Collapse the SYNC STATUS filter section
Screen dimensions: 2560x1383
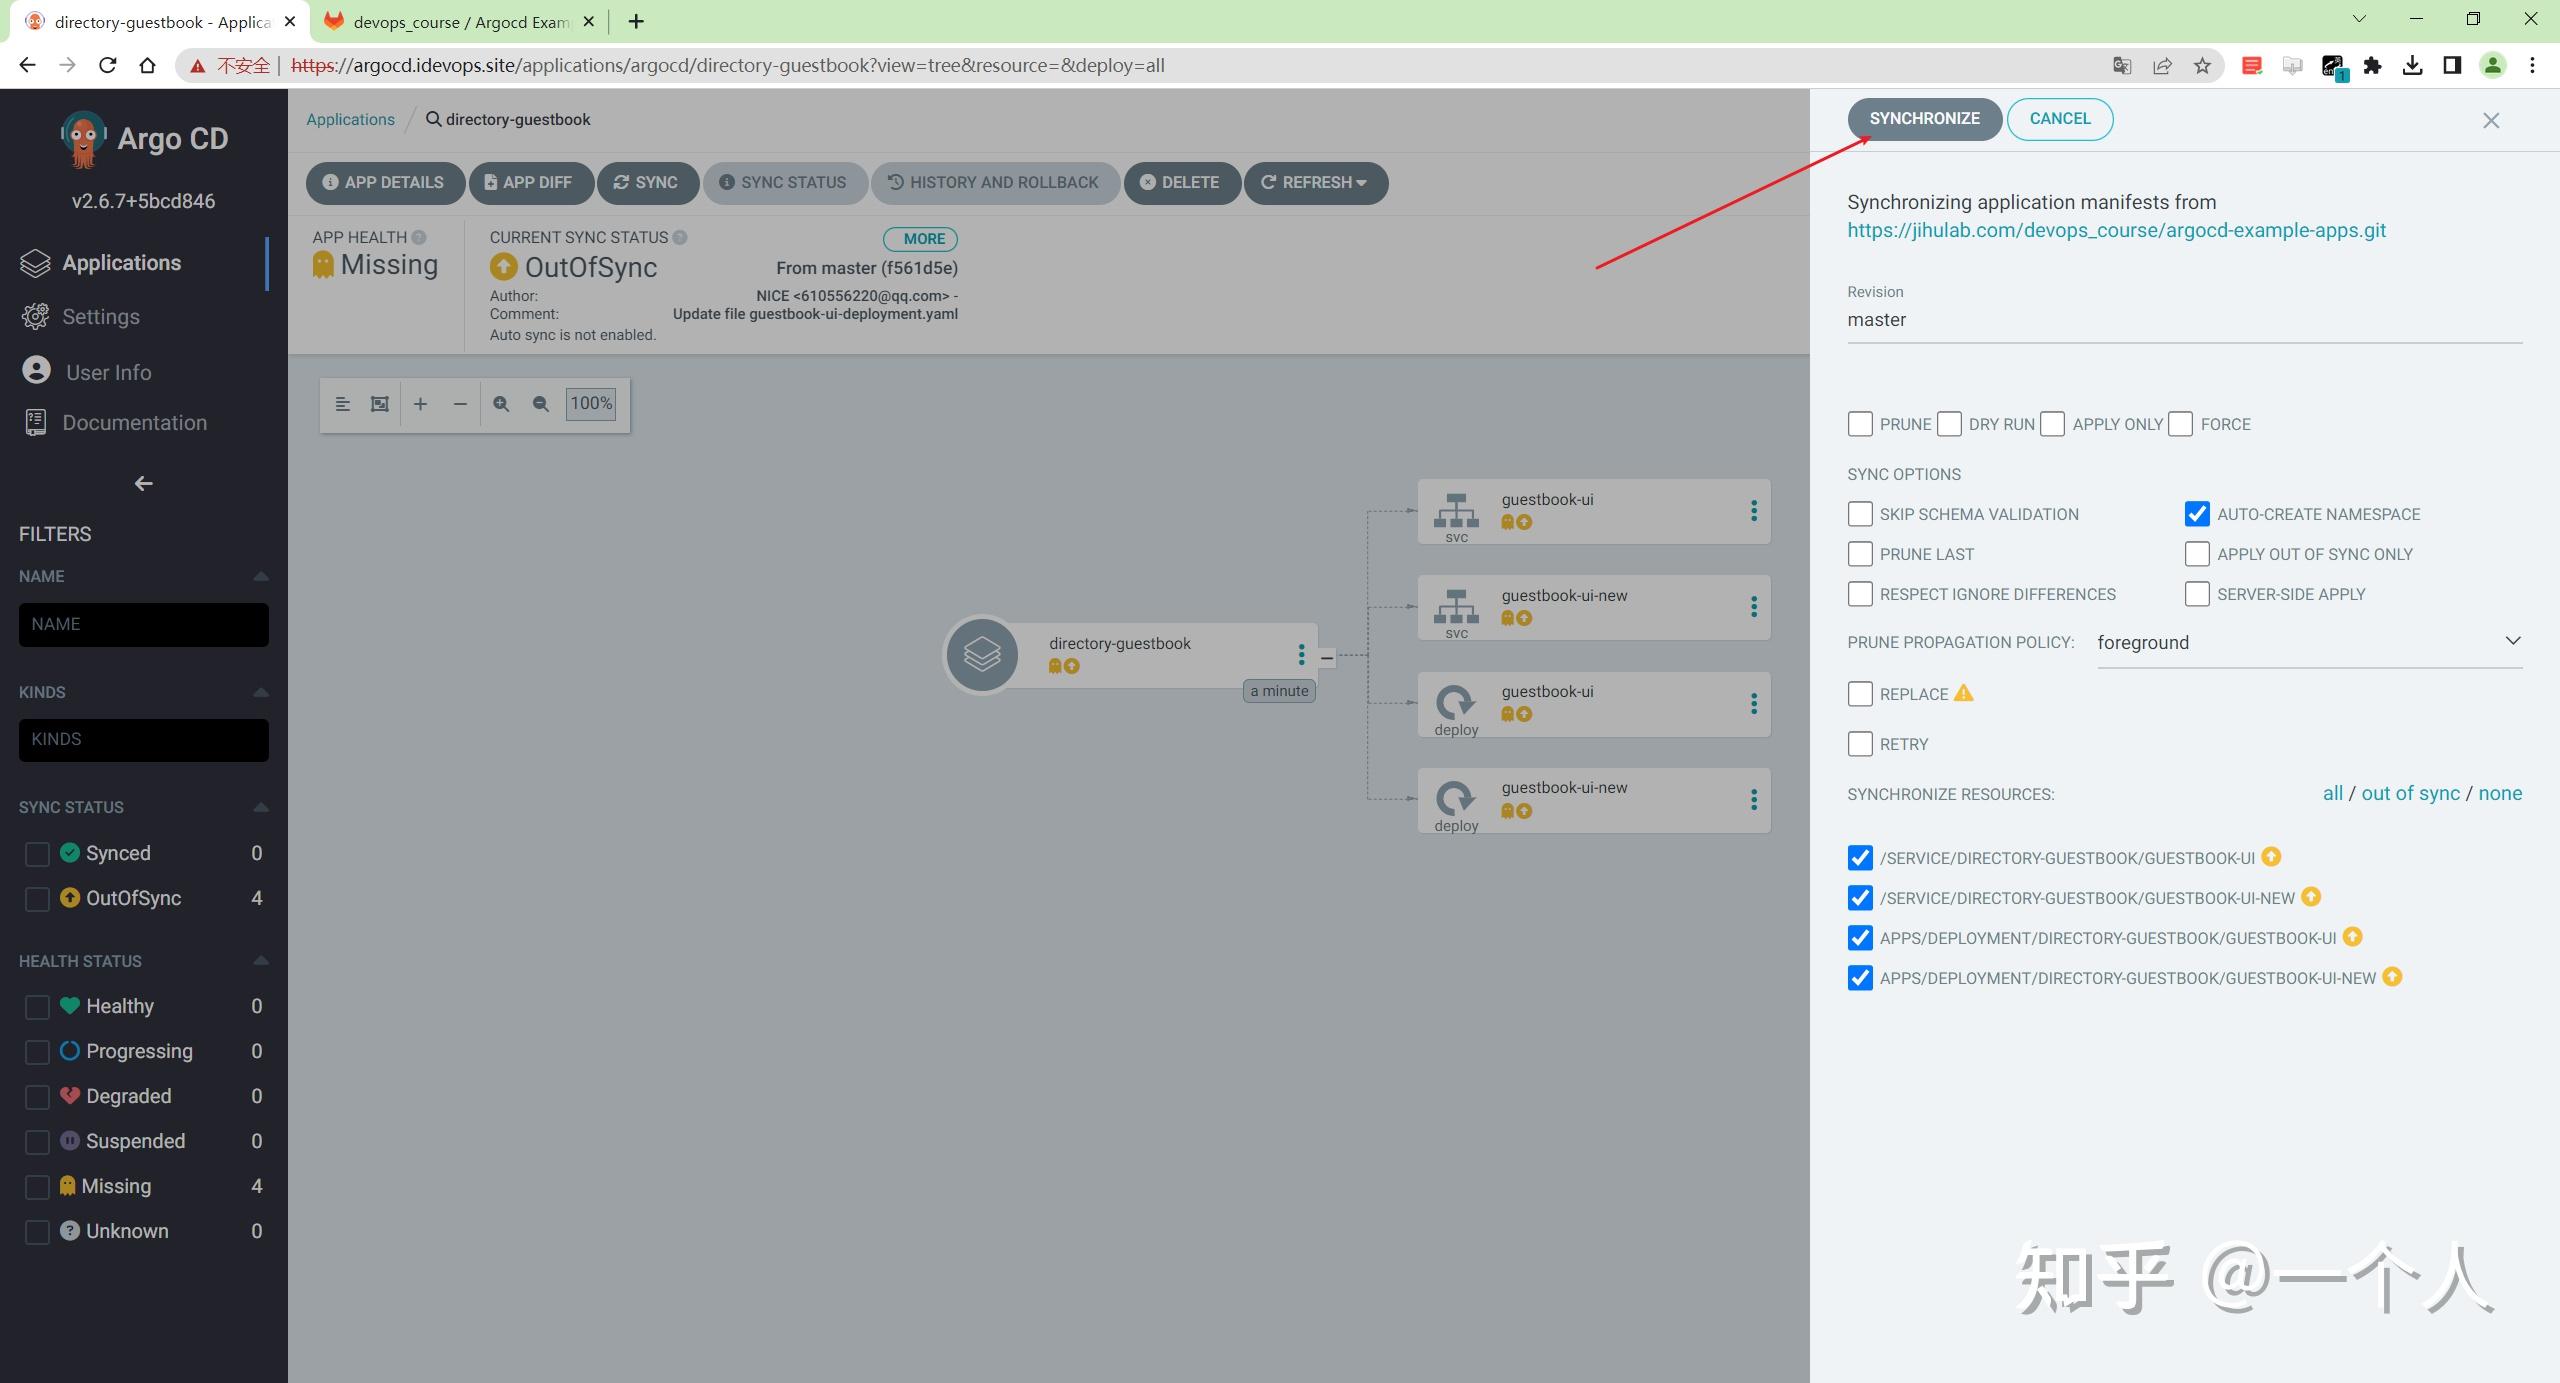[x=261, y=808]
